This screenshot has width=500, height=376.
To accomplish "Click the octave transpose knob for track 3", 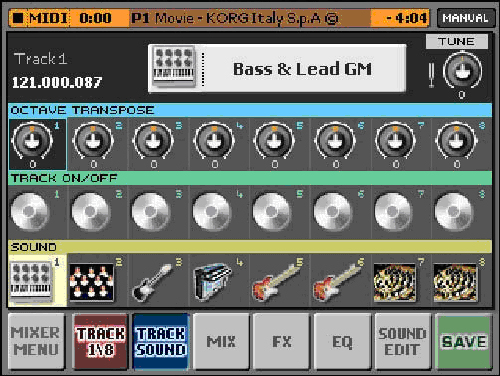I will click(153, 140).
